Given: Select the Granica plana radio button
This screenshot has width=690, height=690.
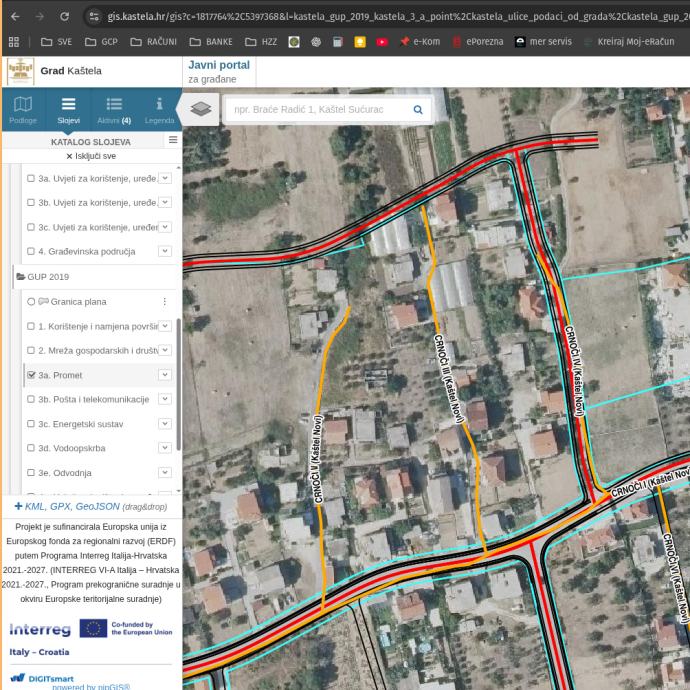Looking at the screenshot, I should pyautogui.click(x=31, y=301).
